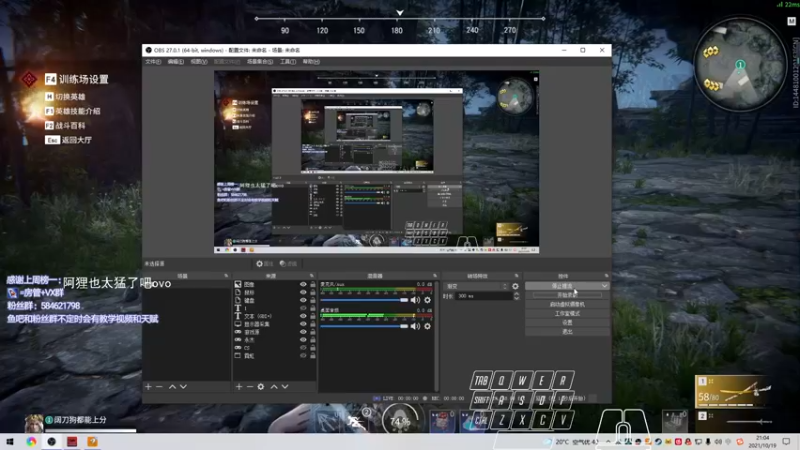Image resolution: width=800 pixels, height=450 pixels.
Task: Move the source up with the arrow
Action: pos(274,387)
